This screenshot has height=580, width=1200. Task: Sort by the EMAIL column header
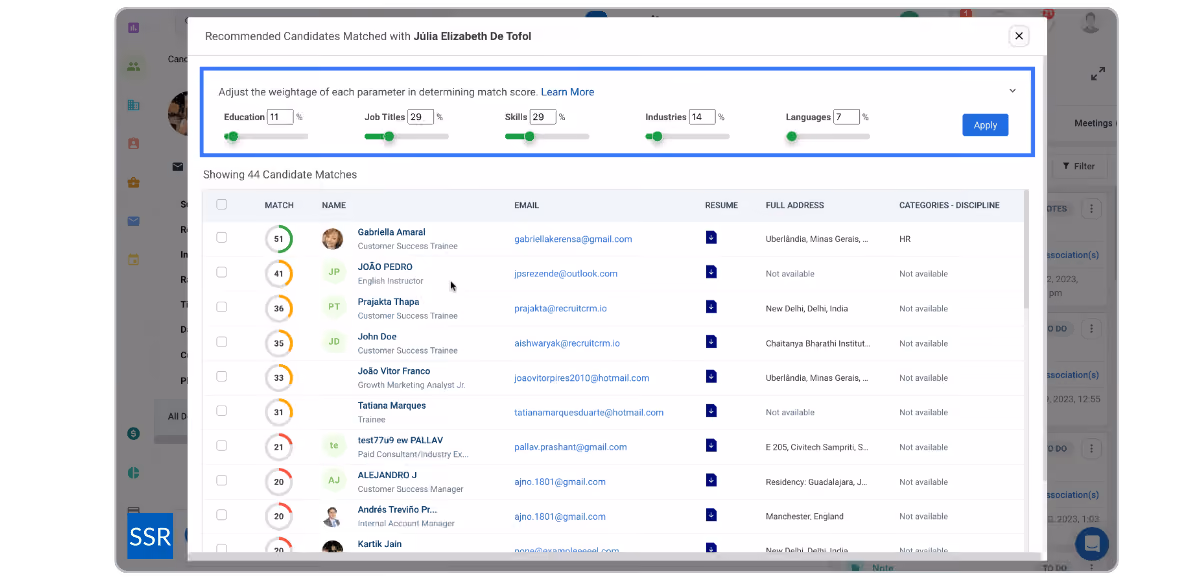coord(526,205)
